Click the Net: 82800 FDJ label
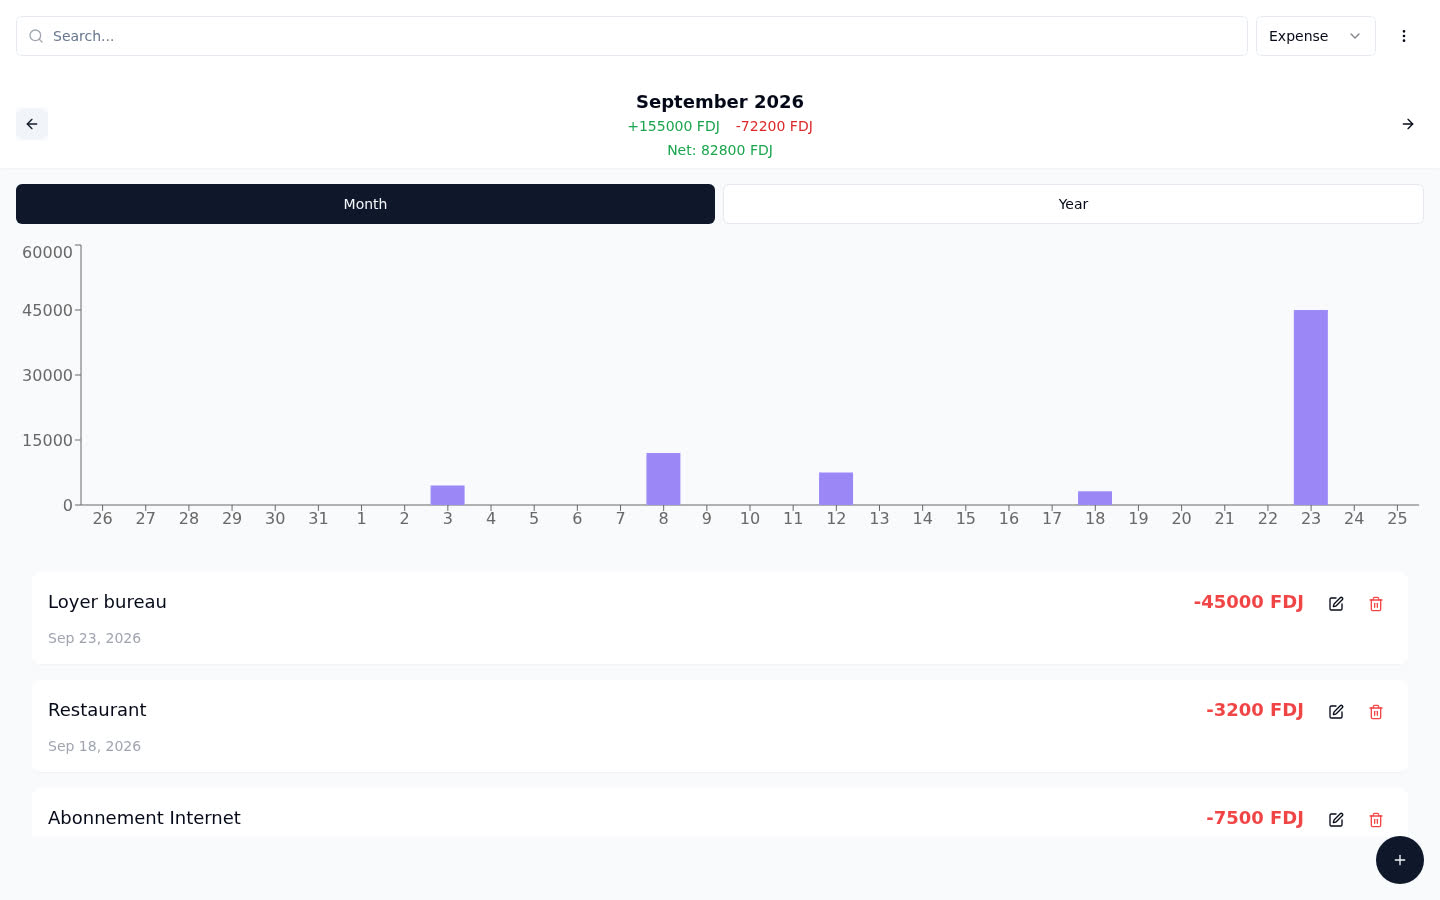Viewport: 1440px width, 900px height. point(720,150)
